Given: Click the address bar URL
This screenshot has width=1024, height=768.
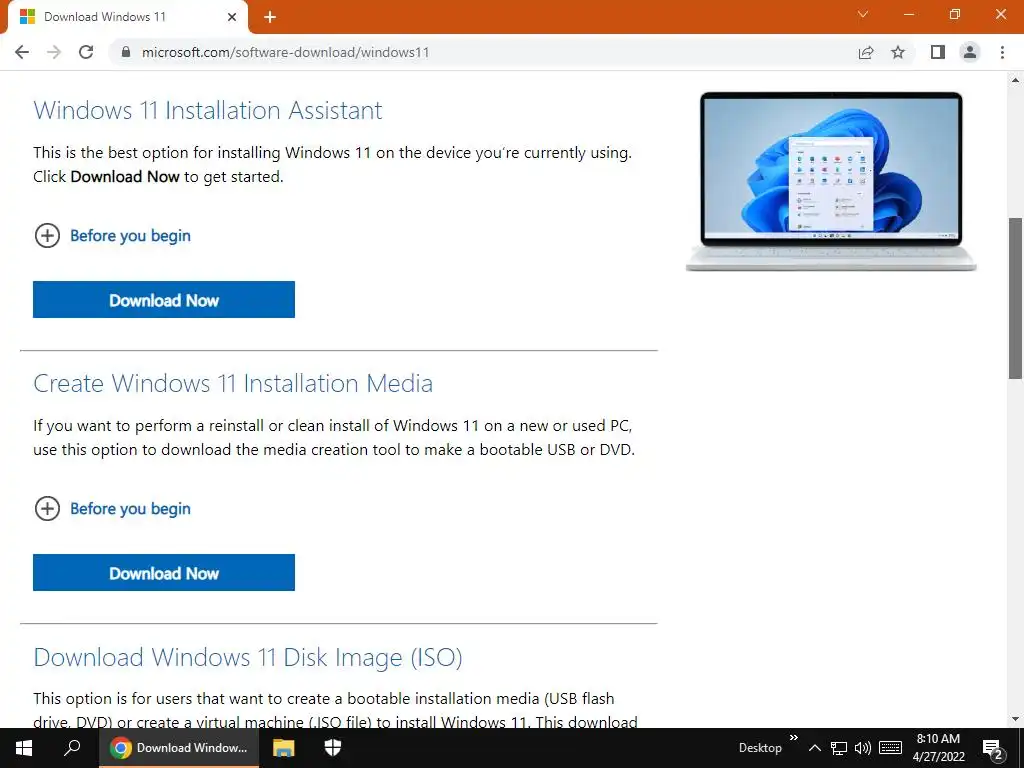Looking at the screenshot, I should point(285,52).
